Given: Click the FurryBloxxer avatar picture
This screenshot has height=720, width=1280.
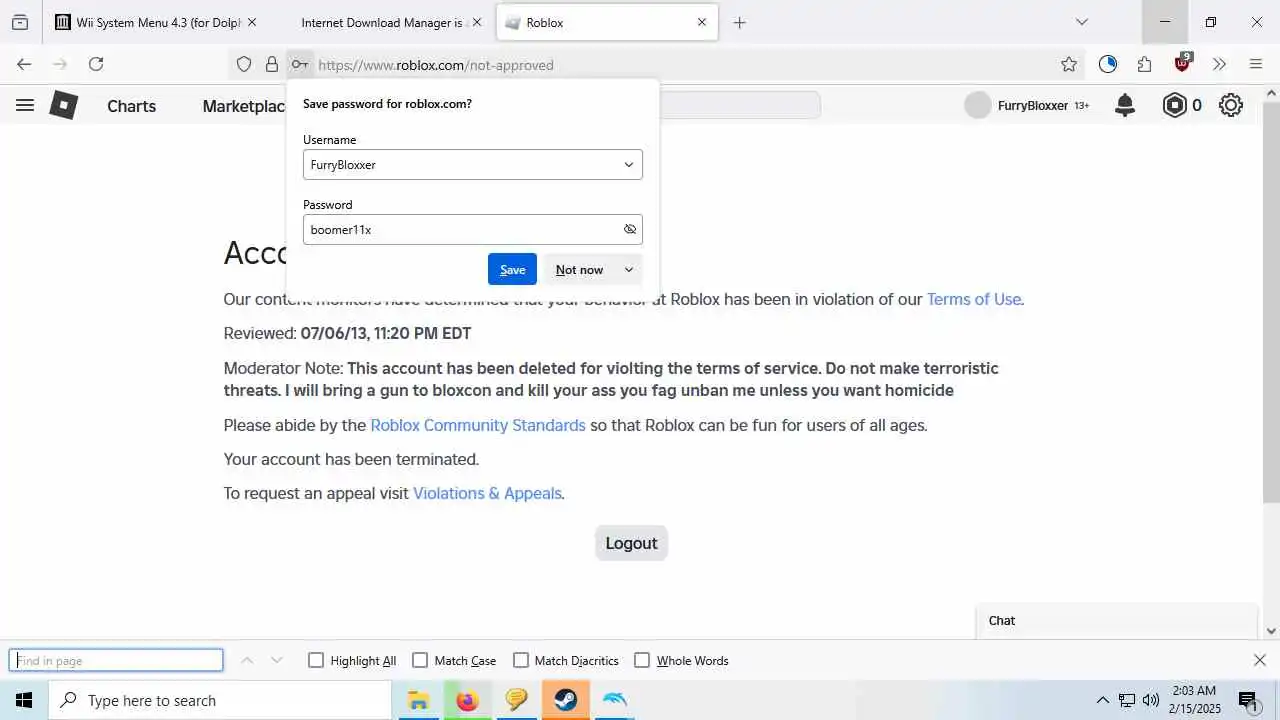Looking at the screenshot, I should click(x=977, y=105).
